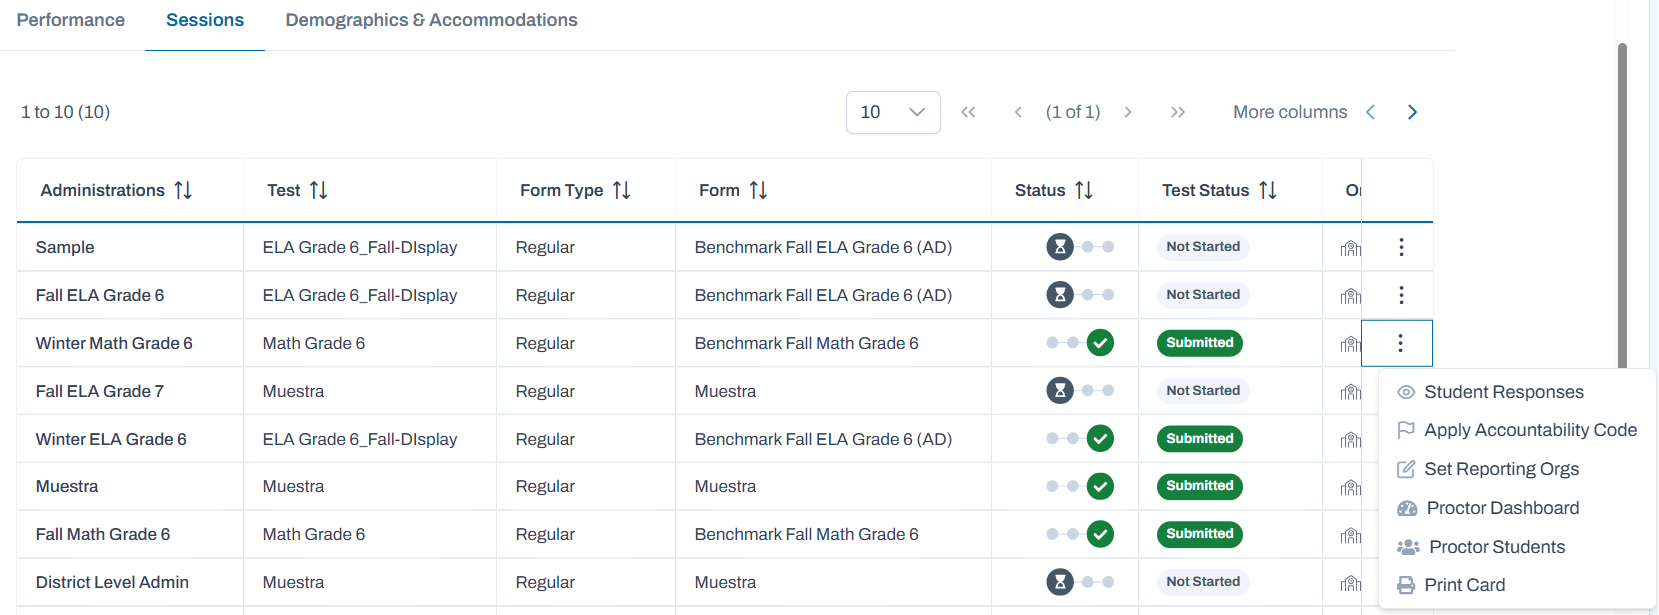Show previous columns with left chevron
The image size is (1659, 615).
click(x=1371, y=112)
